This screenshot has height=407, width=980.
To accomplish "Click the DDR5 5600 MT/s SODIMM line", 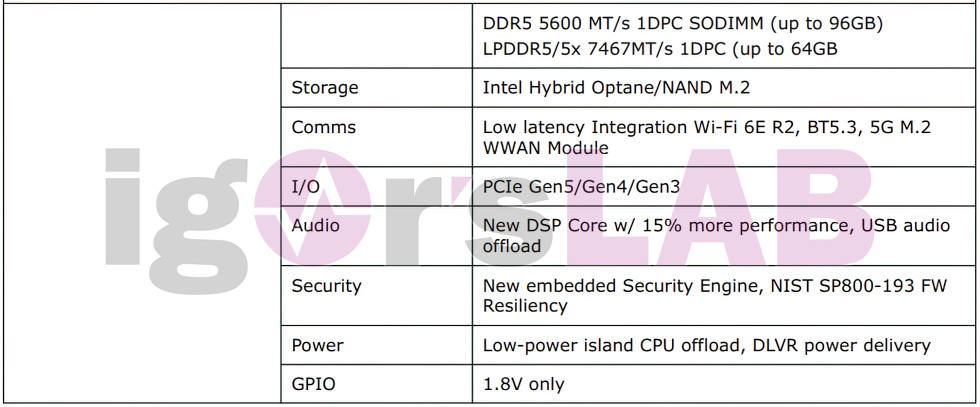I will coord(682,24).
